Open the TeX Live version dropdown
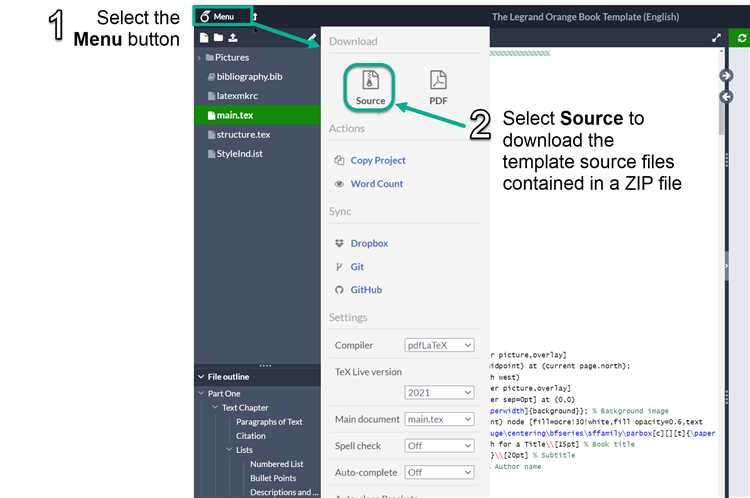Image resolution: width=750 pixels, height=498 pixels. [x=439, y=392]
